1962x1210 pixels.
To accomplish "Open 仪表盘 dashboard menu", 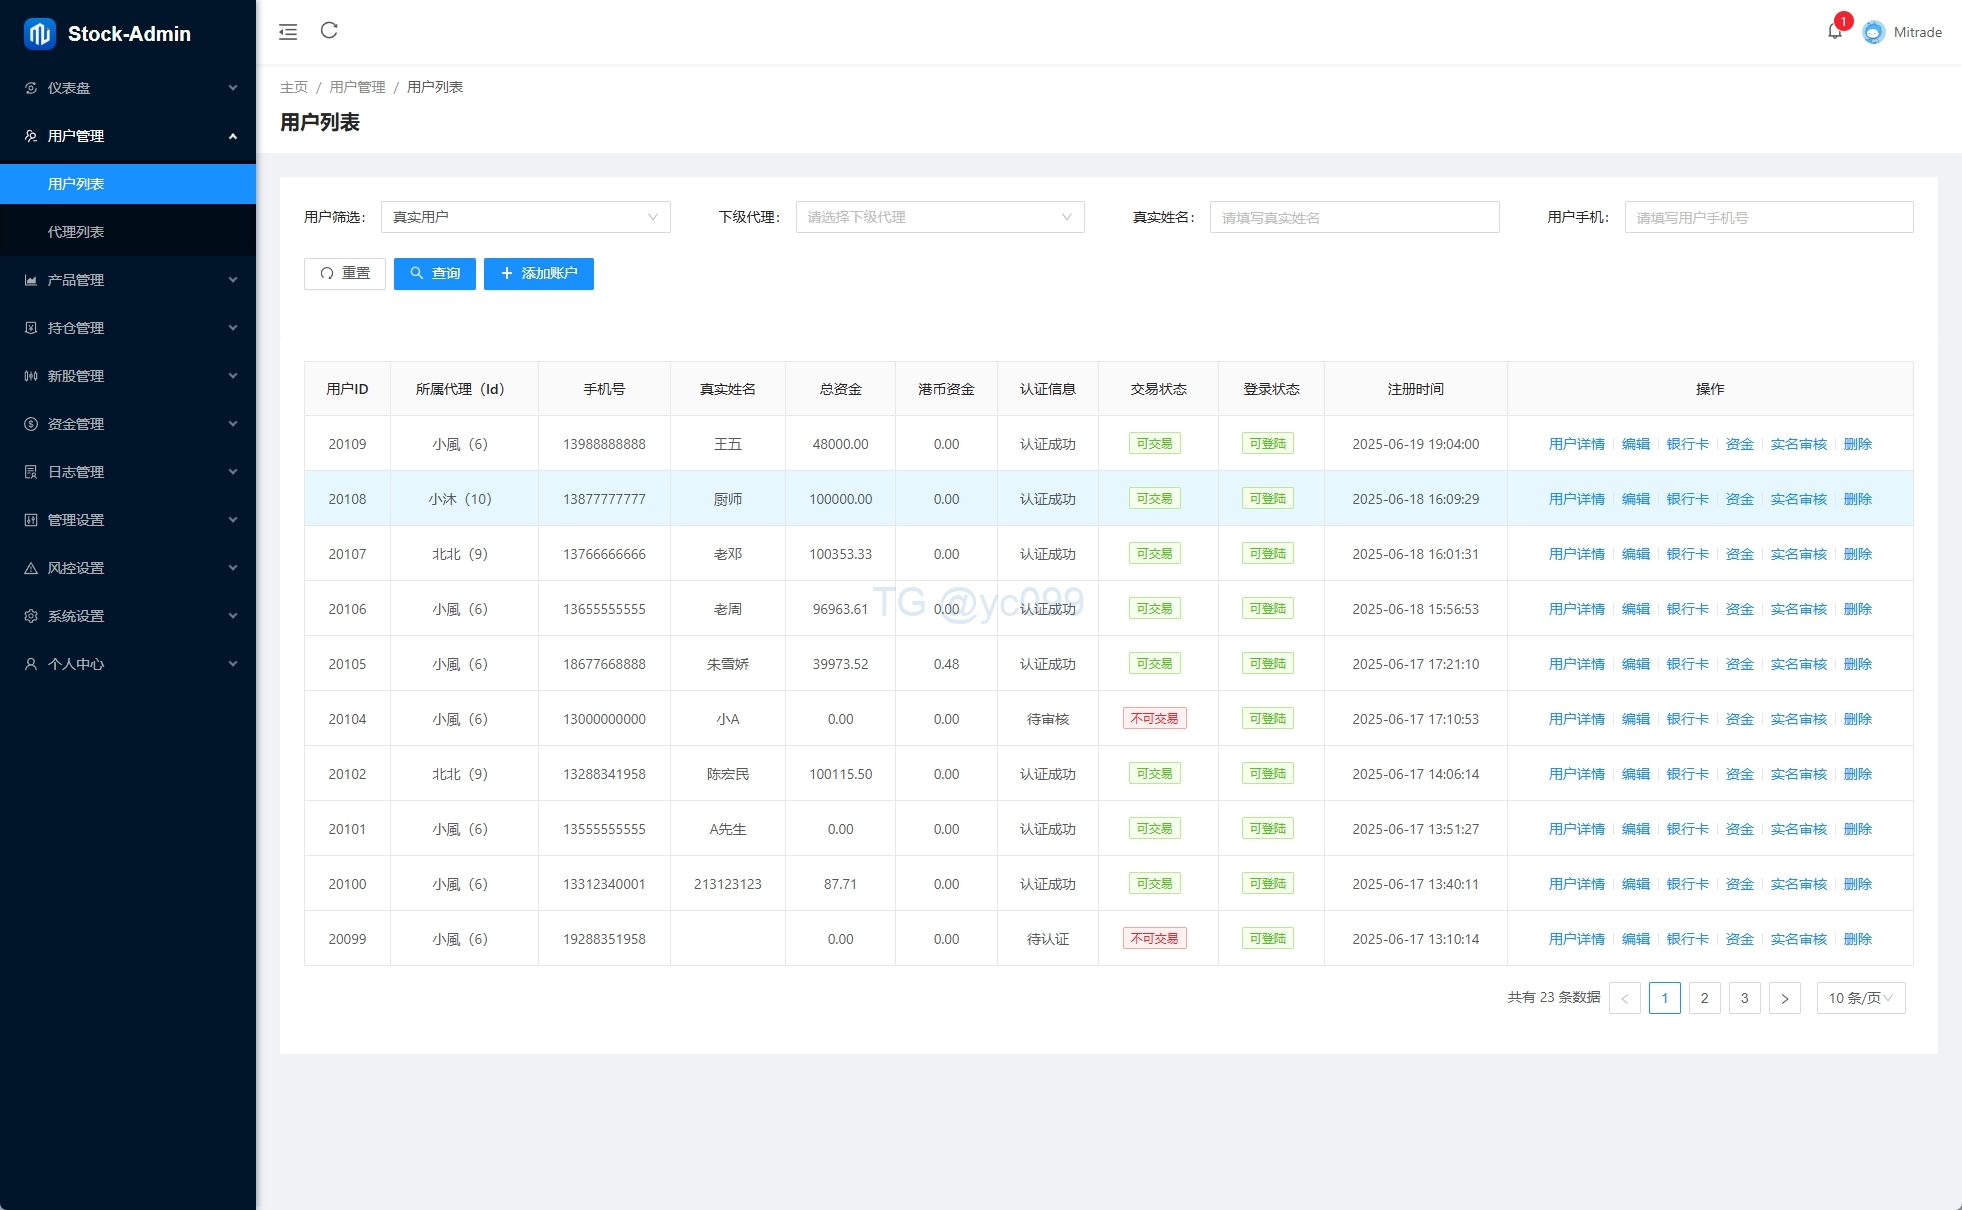I will [128, 88].
